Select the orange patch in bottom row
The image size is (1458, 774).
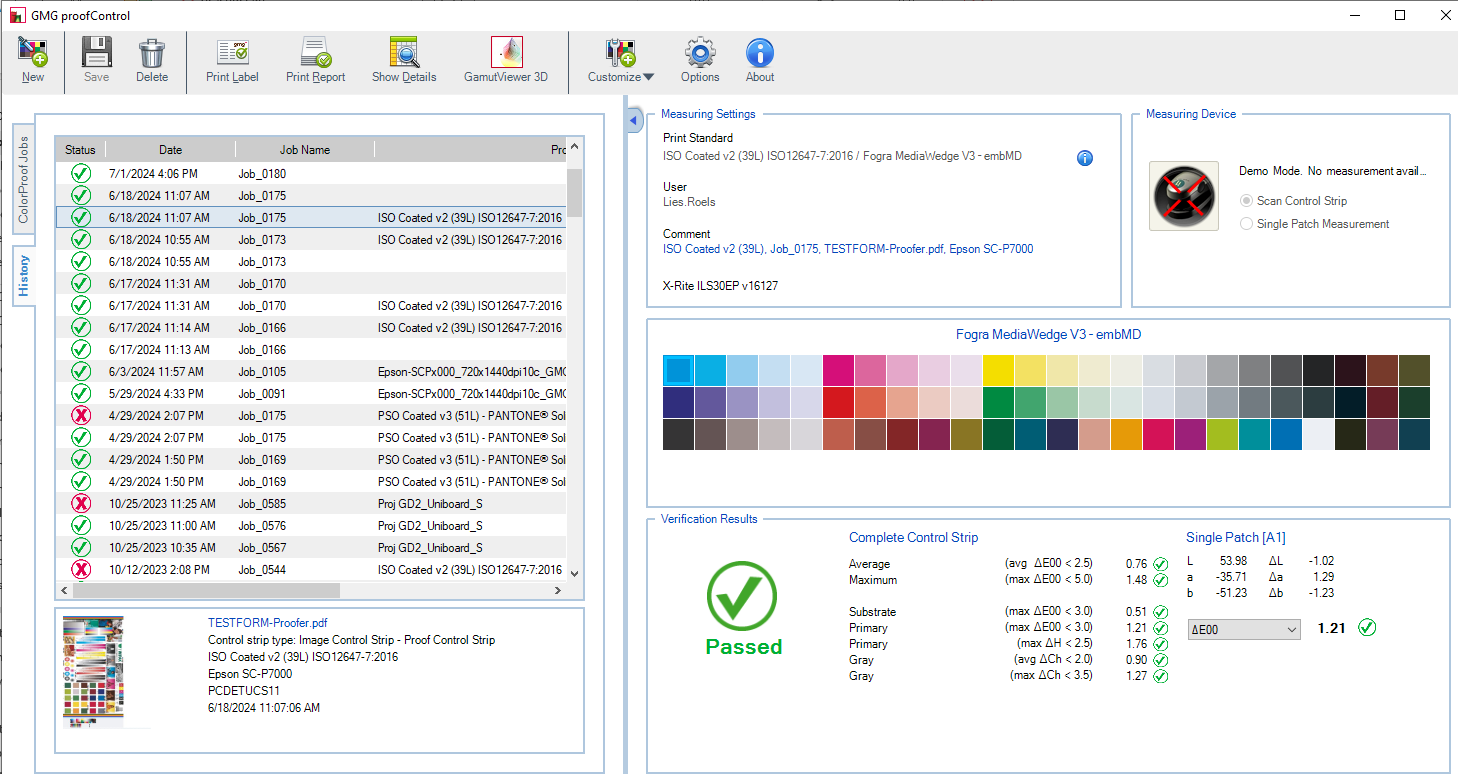(x=1126, y=434)
